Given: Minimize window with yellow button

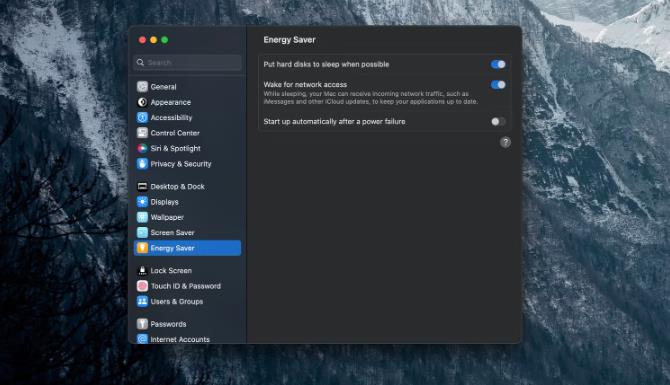Looking at the screenshot, I should tap(153, 40).
